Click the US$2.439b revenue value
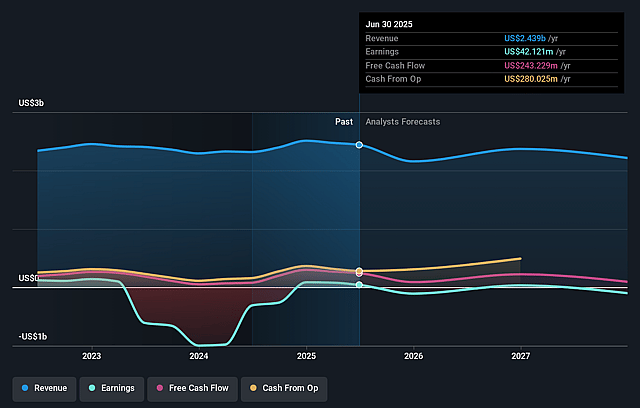This screenshot has width=640, height=408. pos(525,38)
